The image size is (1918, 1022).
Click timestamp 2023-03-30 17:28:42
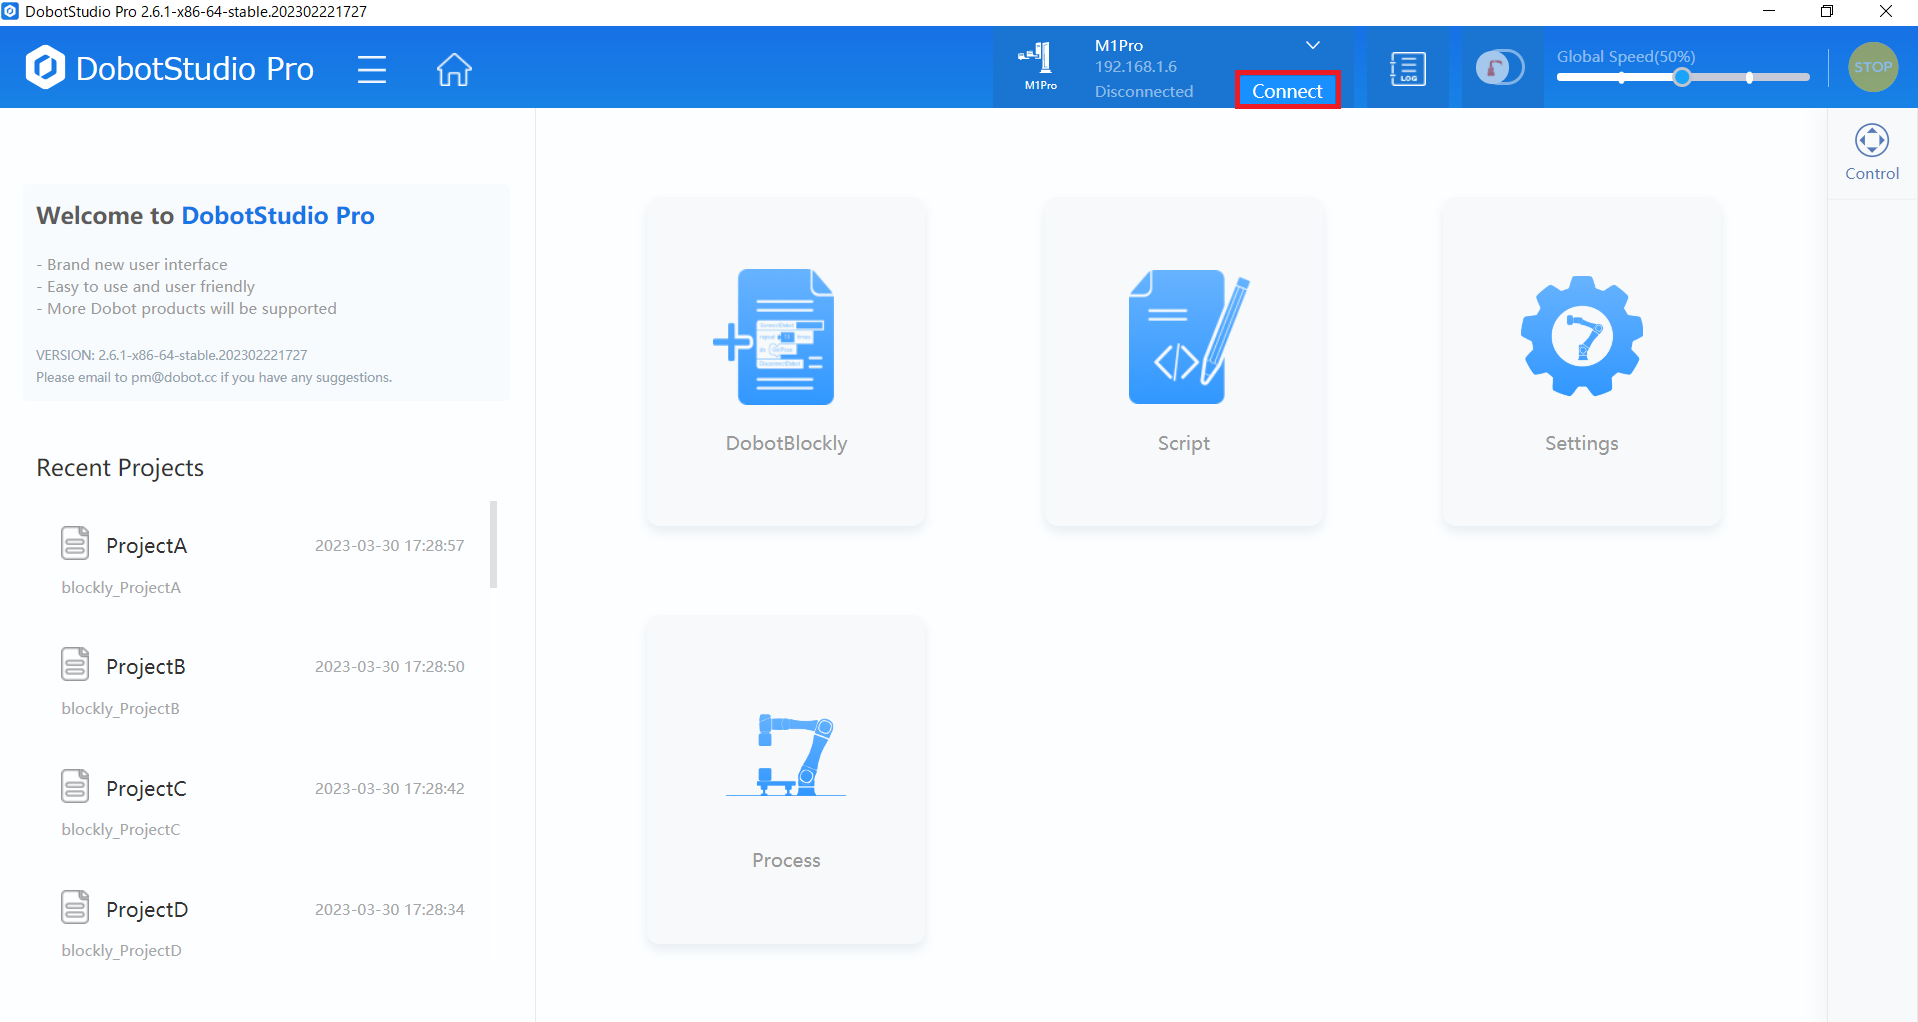click(x=390, y=788)
